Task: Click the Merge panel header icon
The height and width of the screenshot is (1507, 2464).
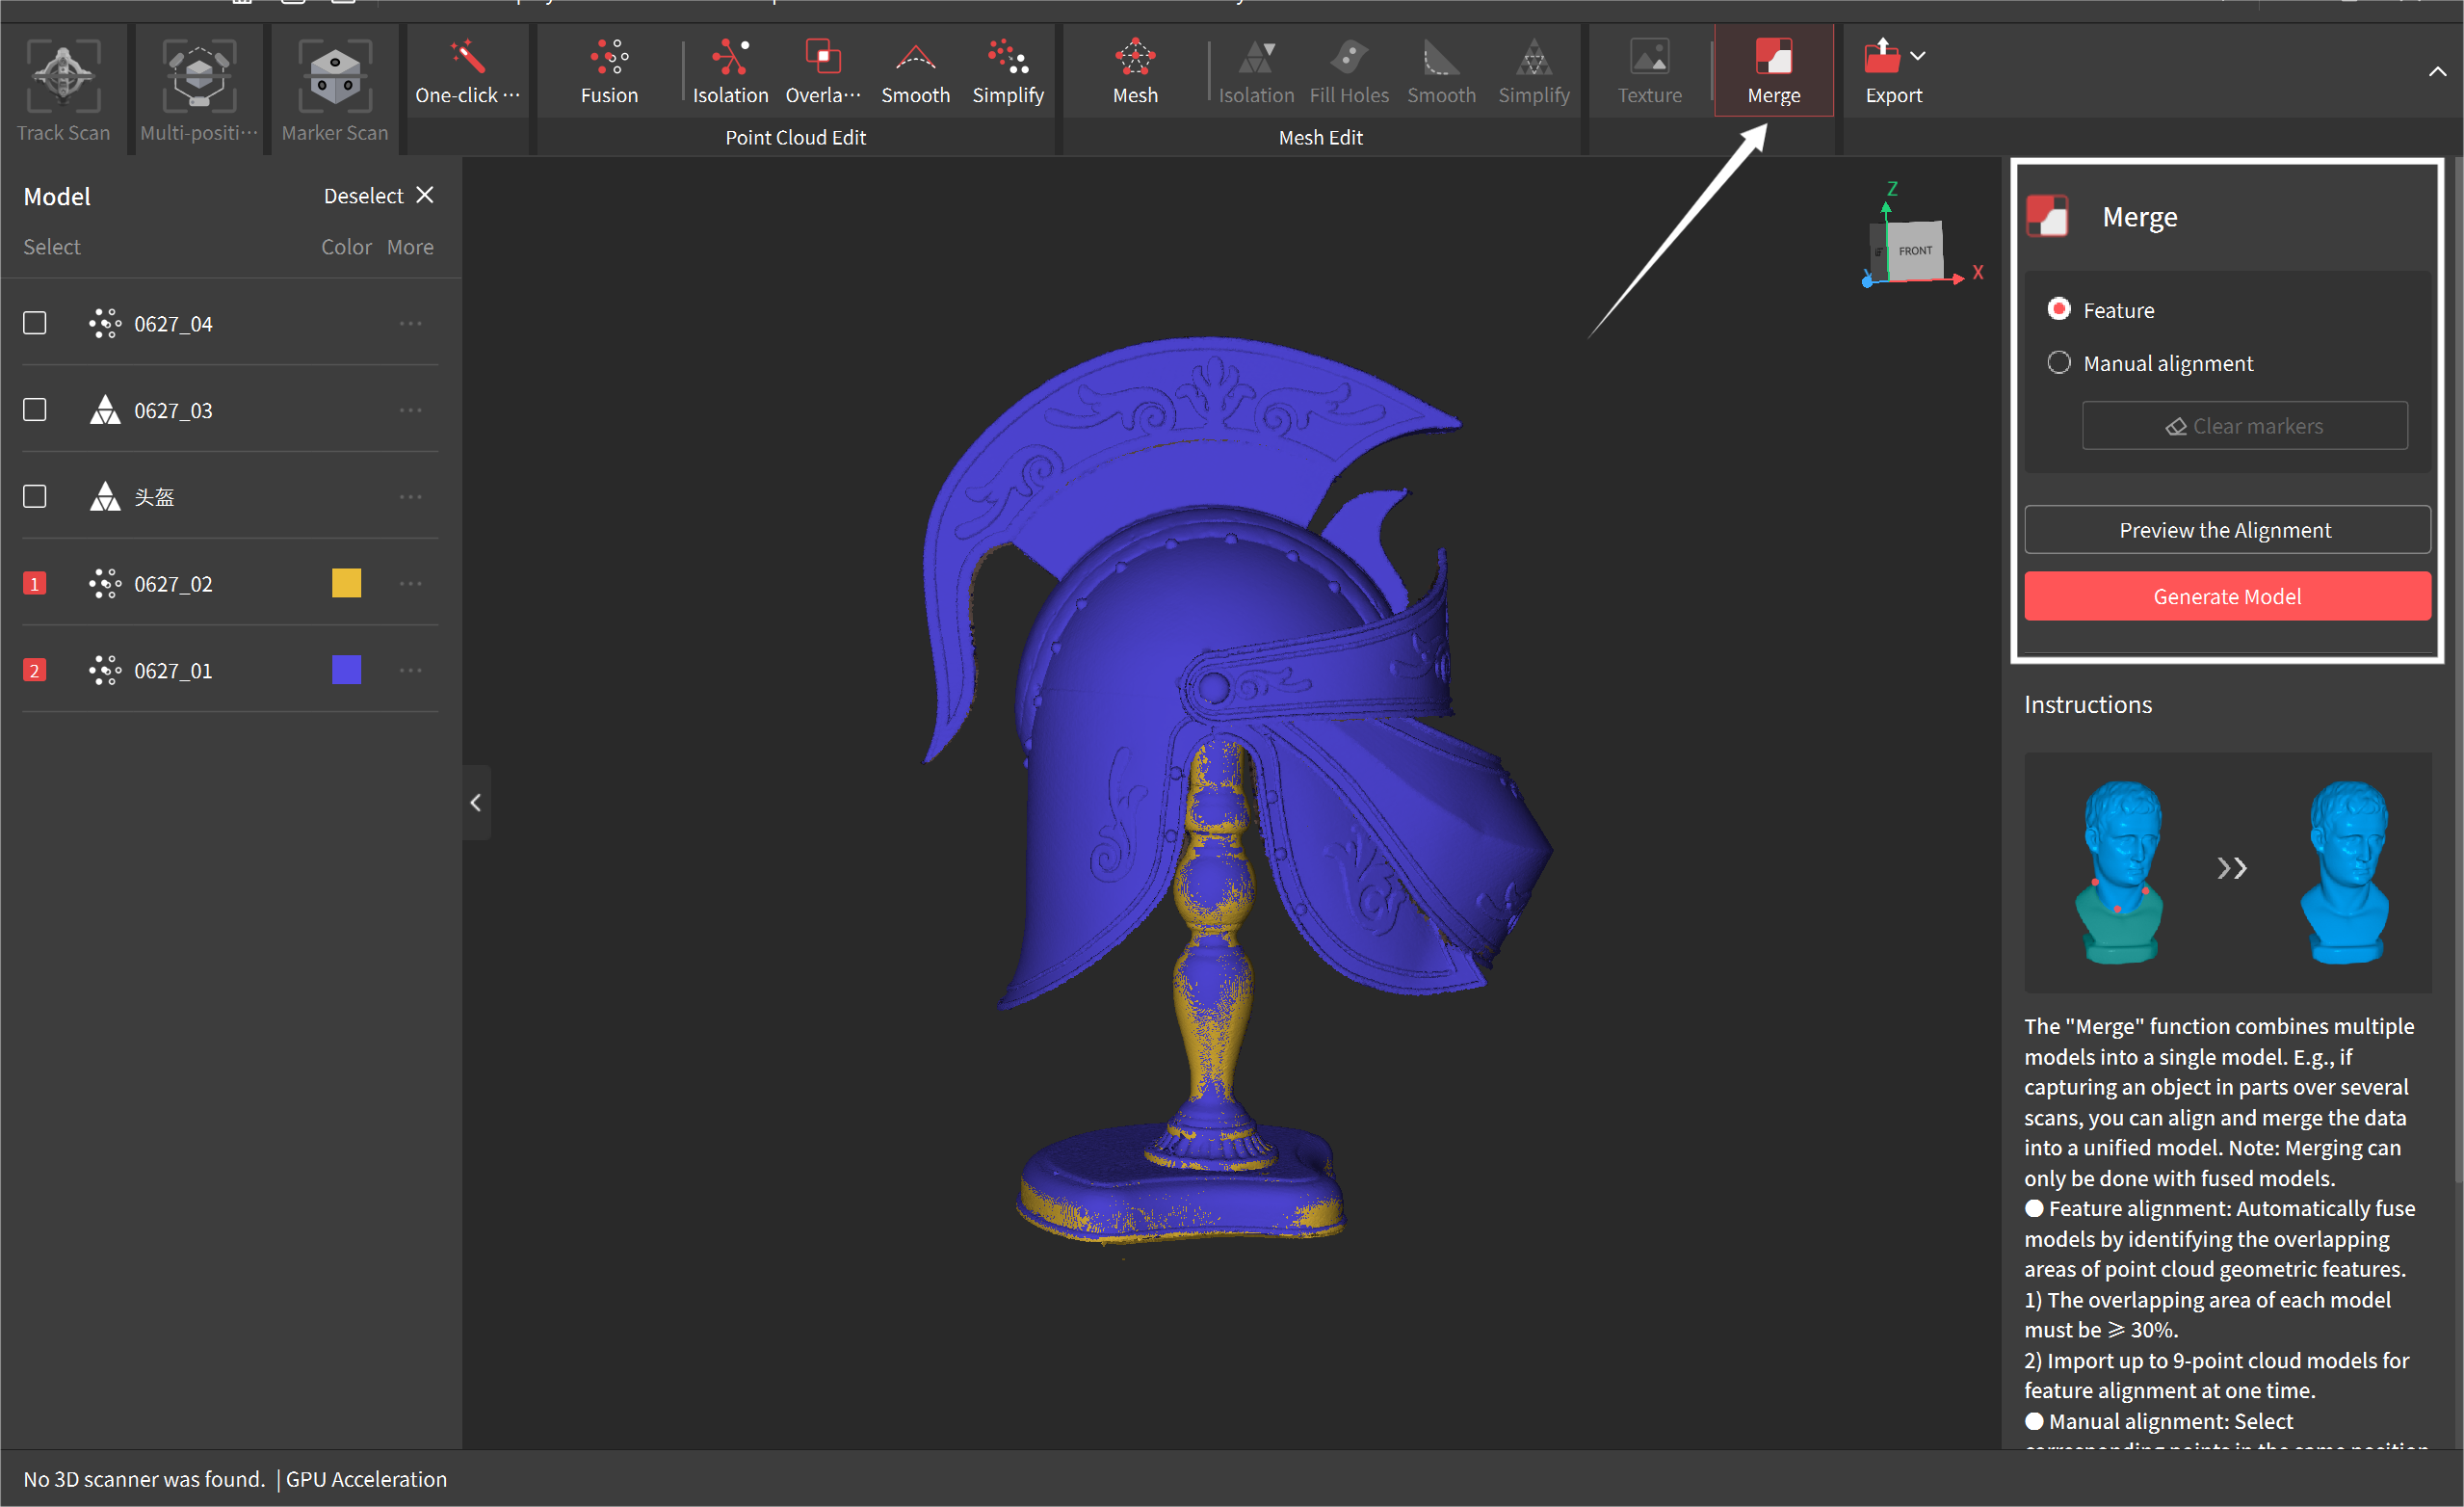Action: [x=2047, y=216]
